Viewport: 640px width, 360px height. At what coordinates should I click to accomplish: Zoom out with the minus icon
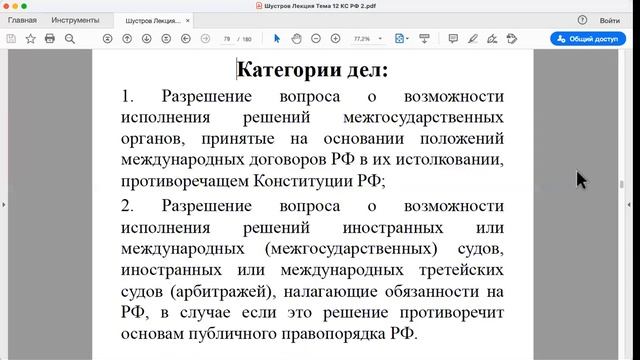[x=316, y=39]
